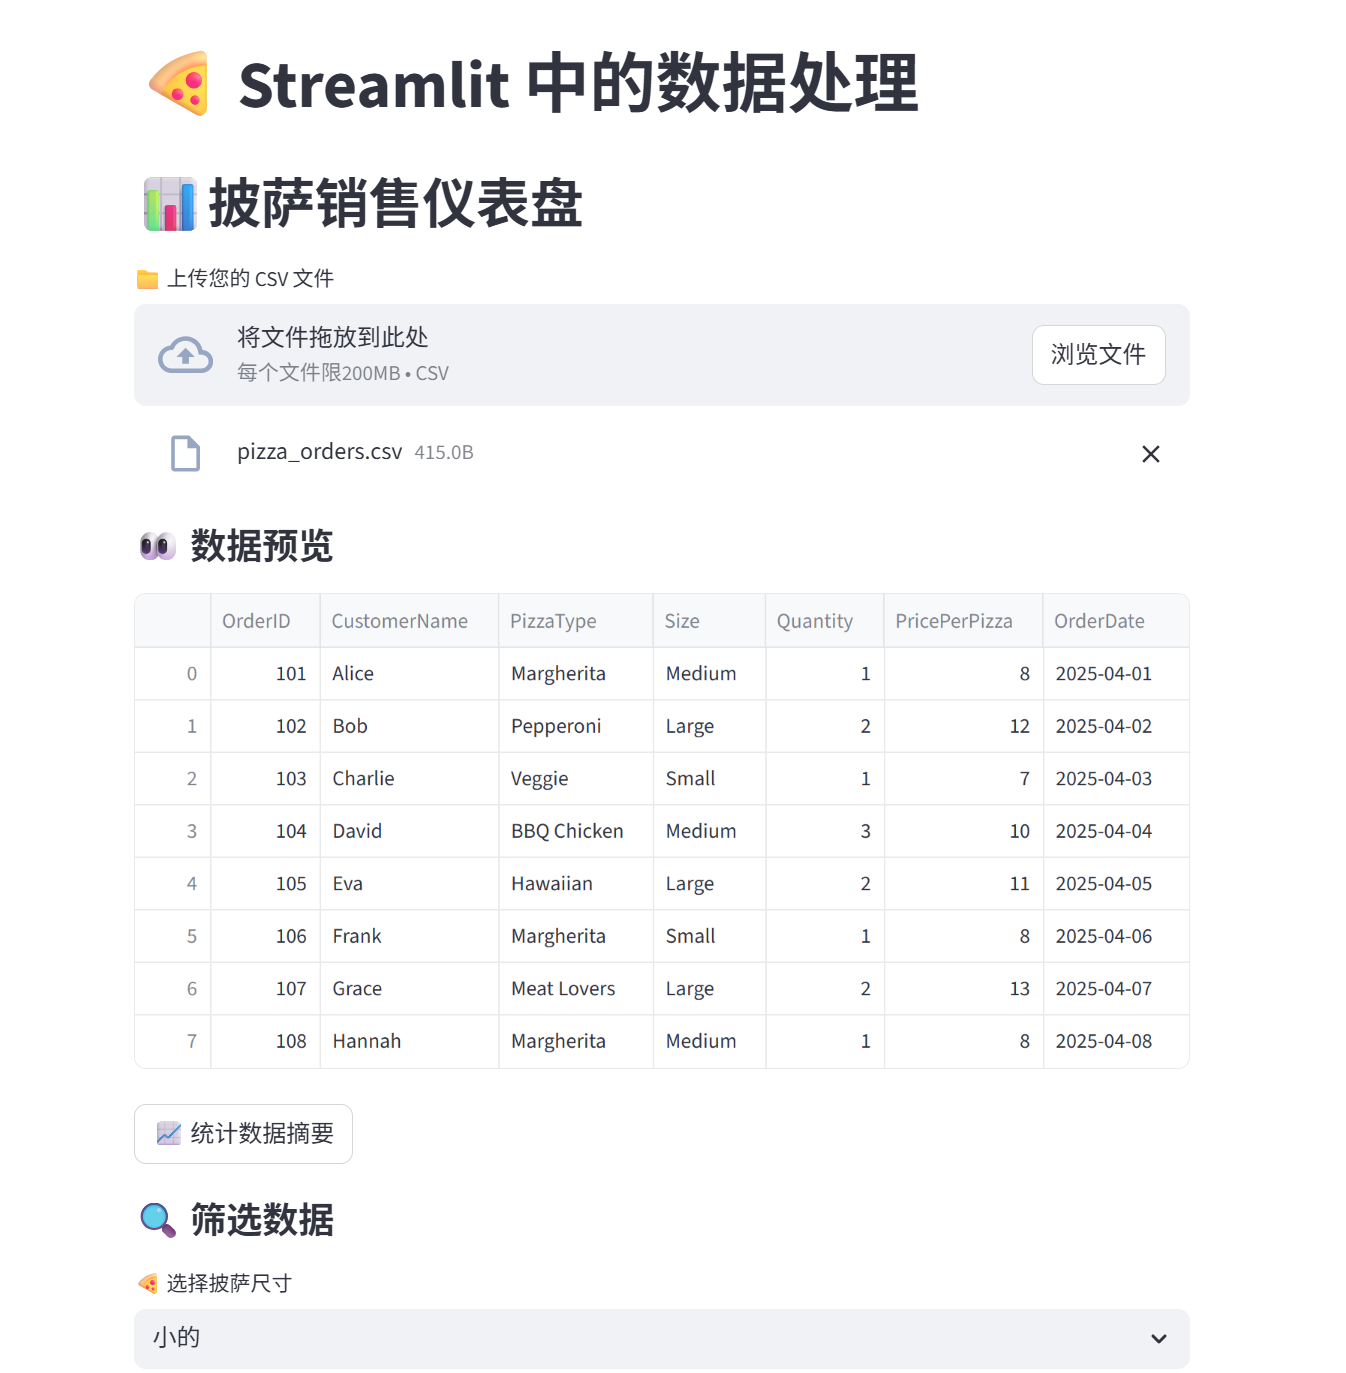The height and width of the screenshot is (1373, 1346).
Task: Click the Size column header
Action: pos(709,621)
